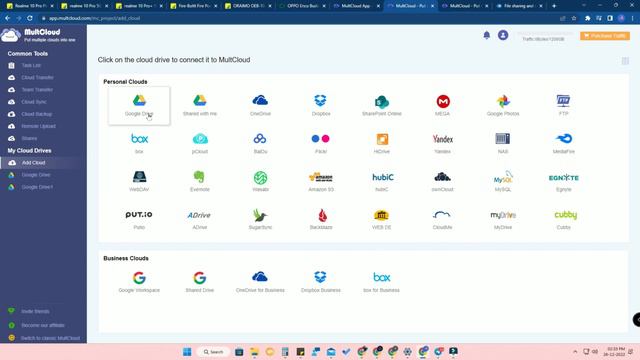This screenshot has height=360, width=640.
Task: Select SugarSync cloud
Action: (x=260, y=219)
